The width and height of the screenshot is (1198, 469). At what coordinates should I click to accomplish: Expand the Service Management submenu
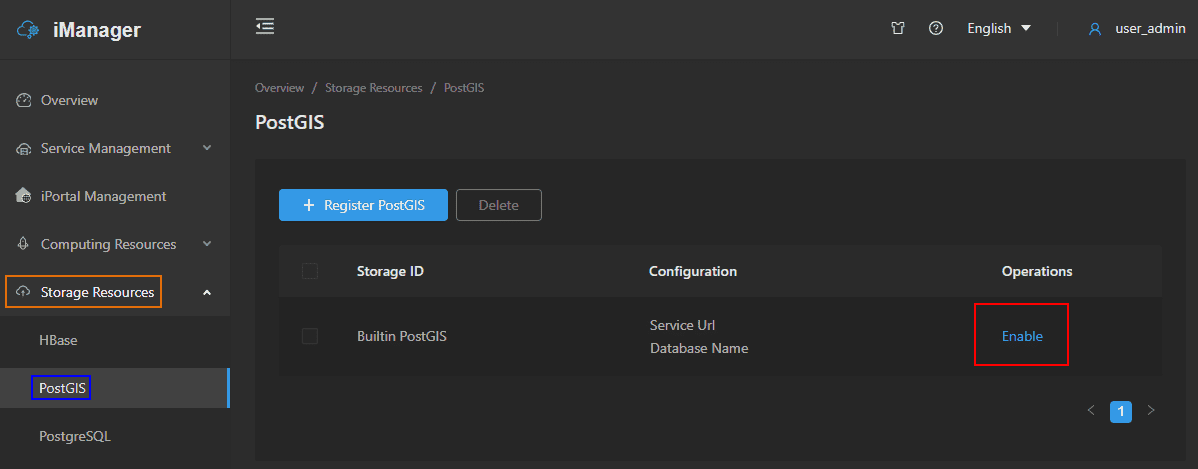point(207,148)
